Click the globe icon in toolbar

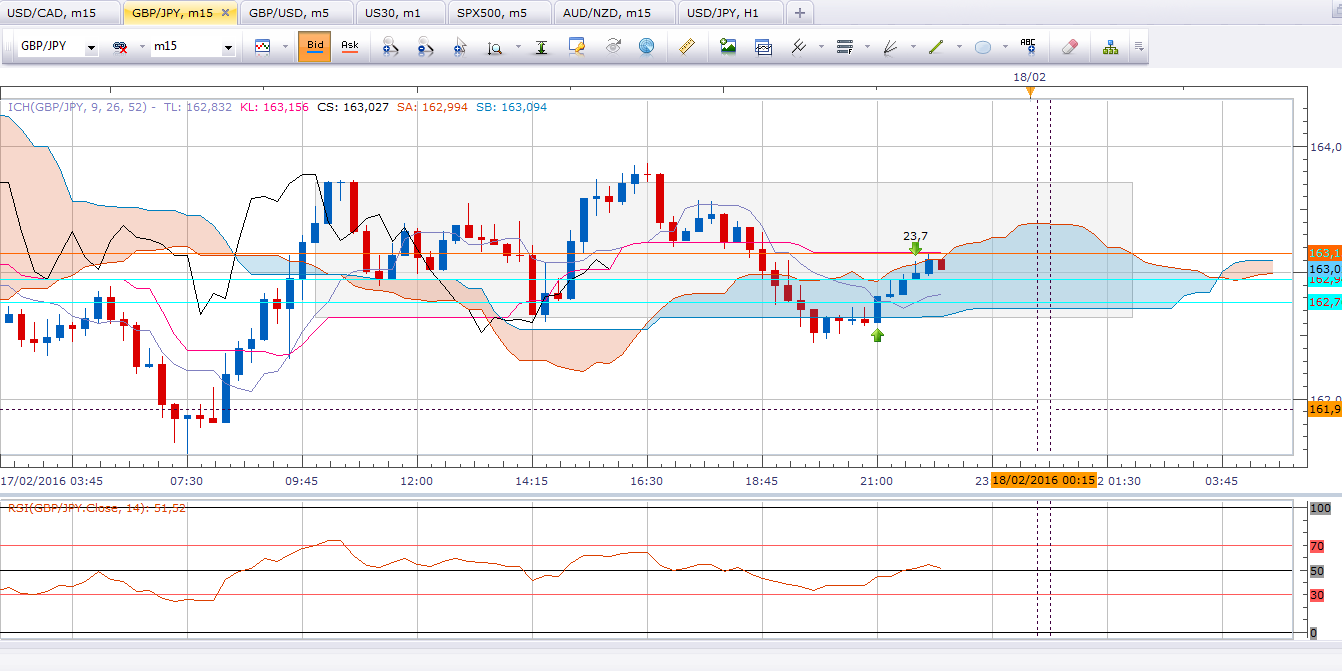pyautogui.click(x=646, y=46)
